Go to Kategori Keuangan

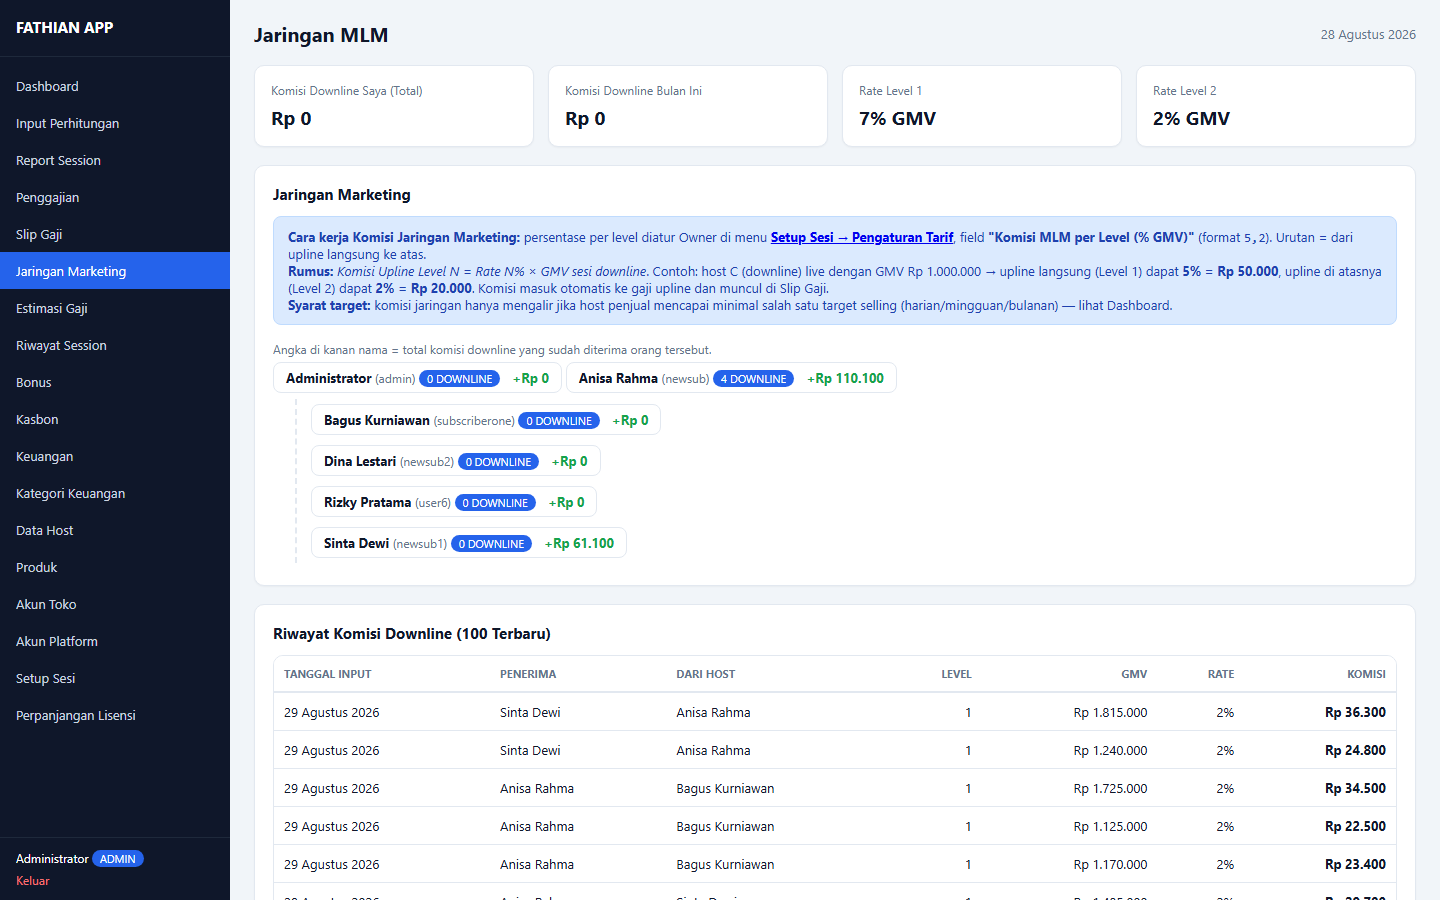tap(115, 494)
